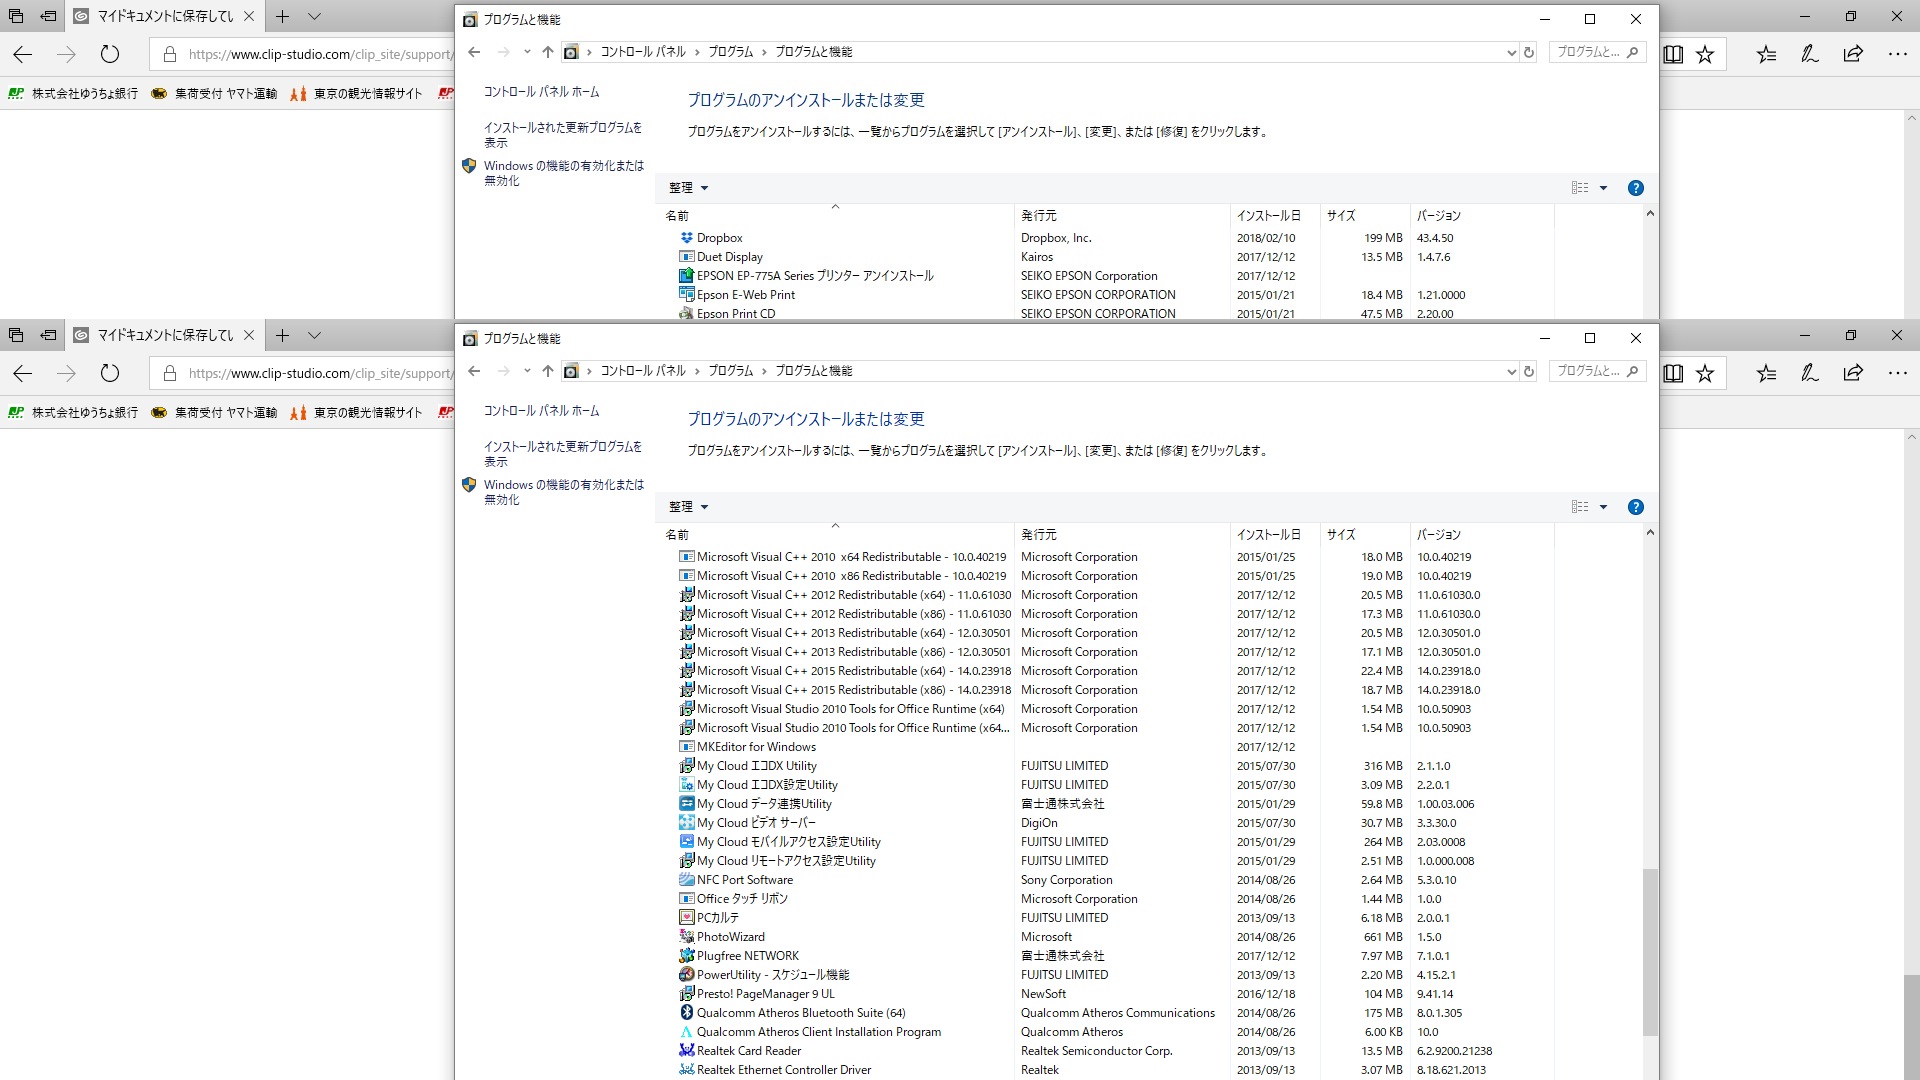Click the PhotoWizard program icon
This screenshot has height=1080, width=1920.
[686, 937]
